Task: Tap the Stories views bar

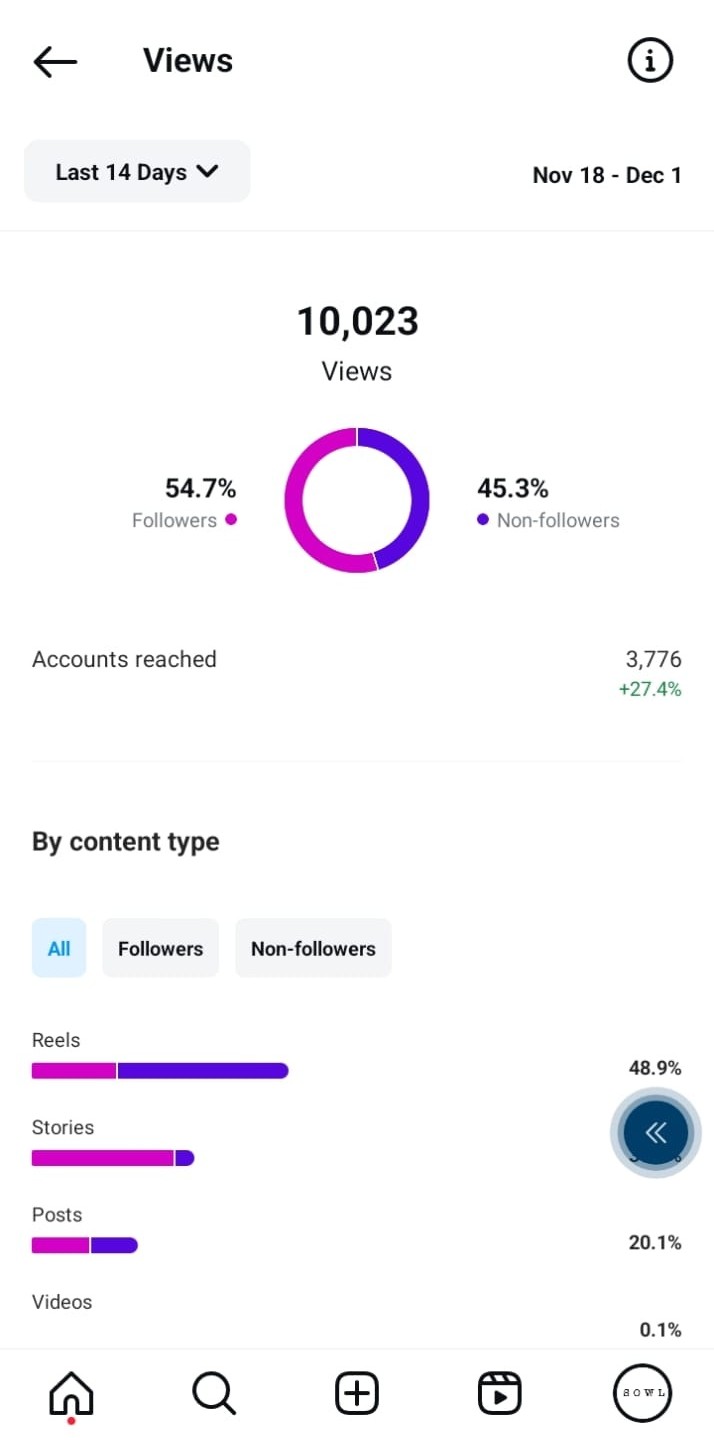Action: [x=113, y=1158]
